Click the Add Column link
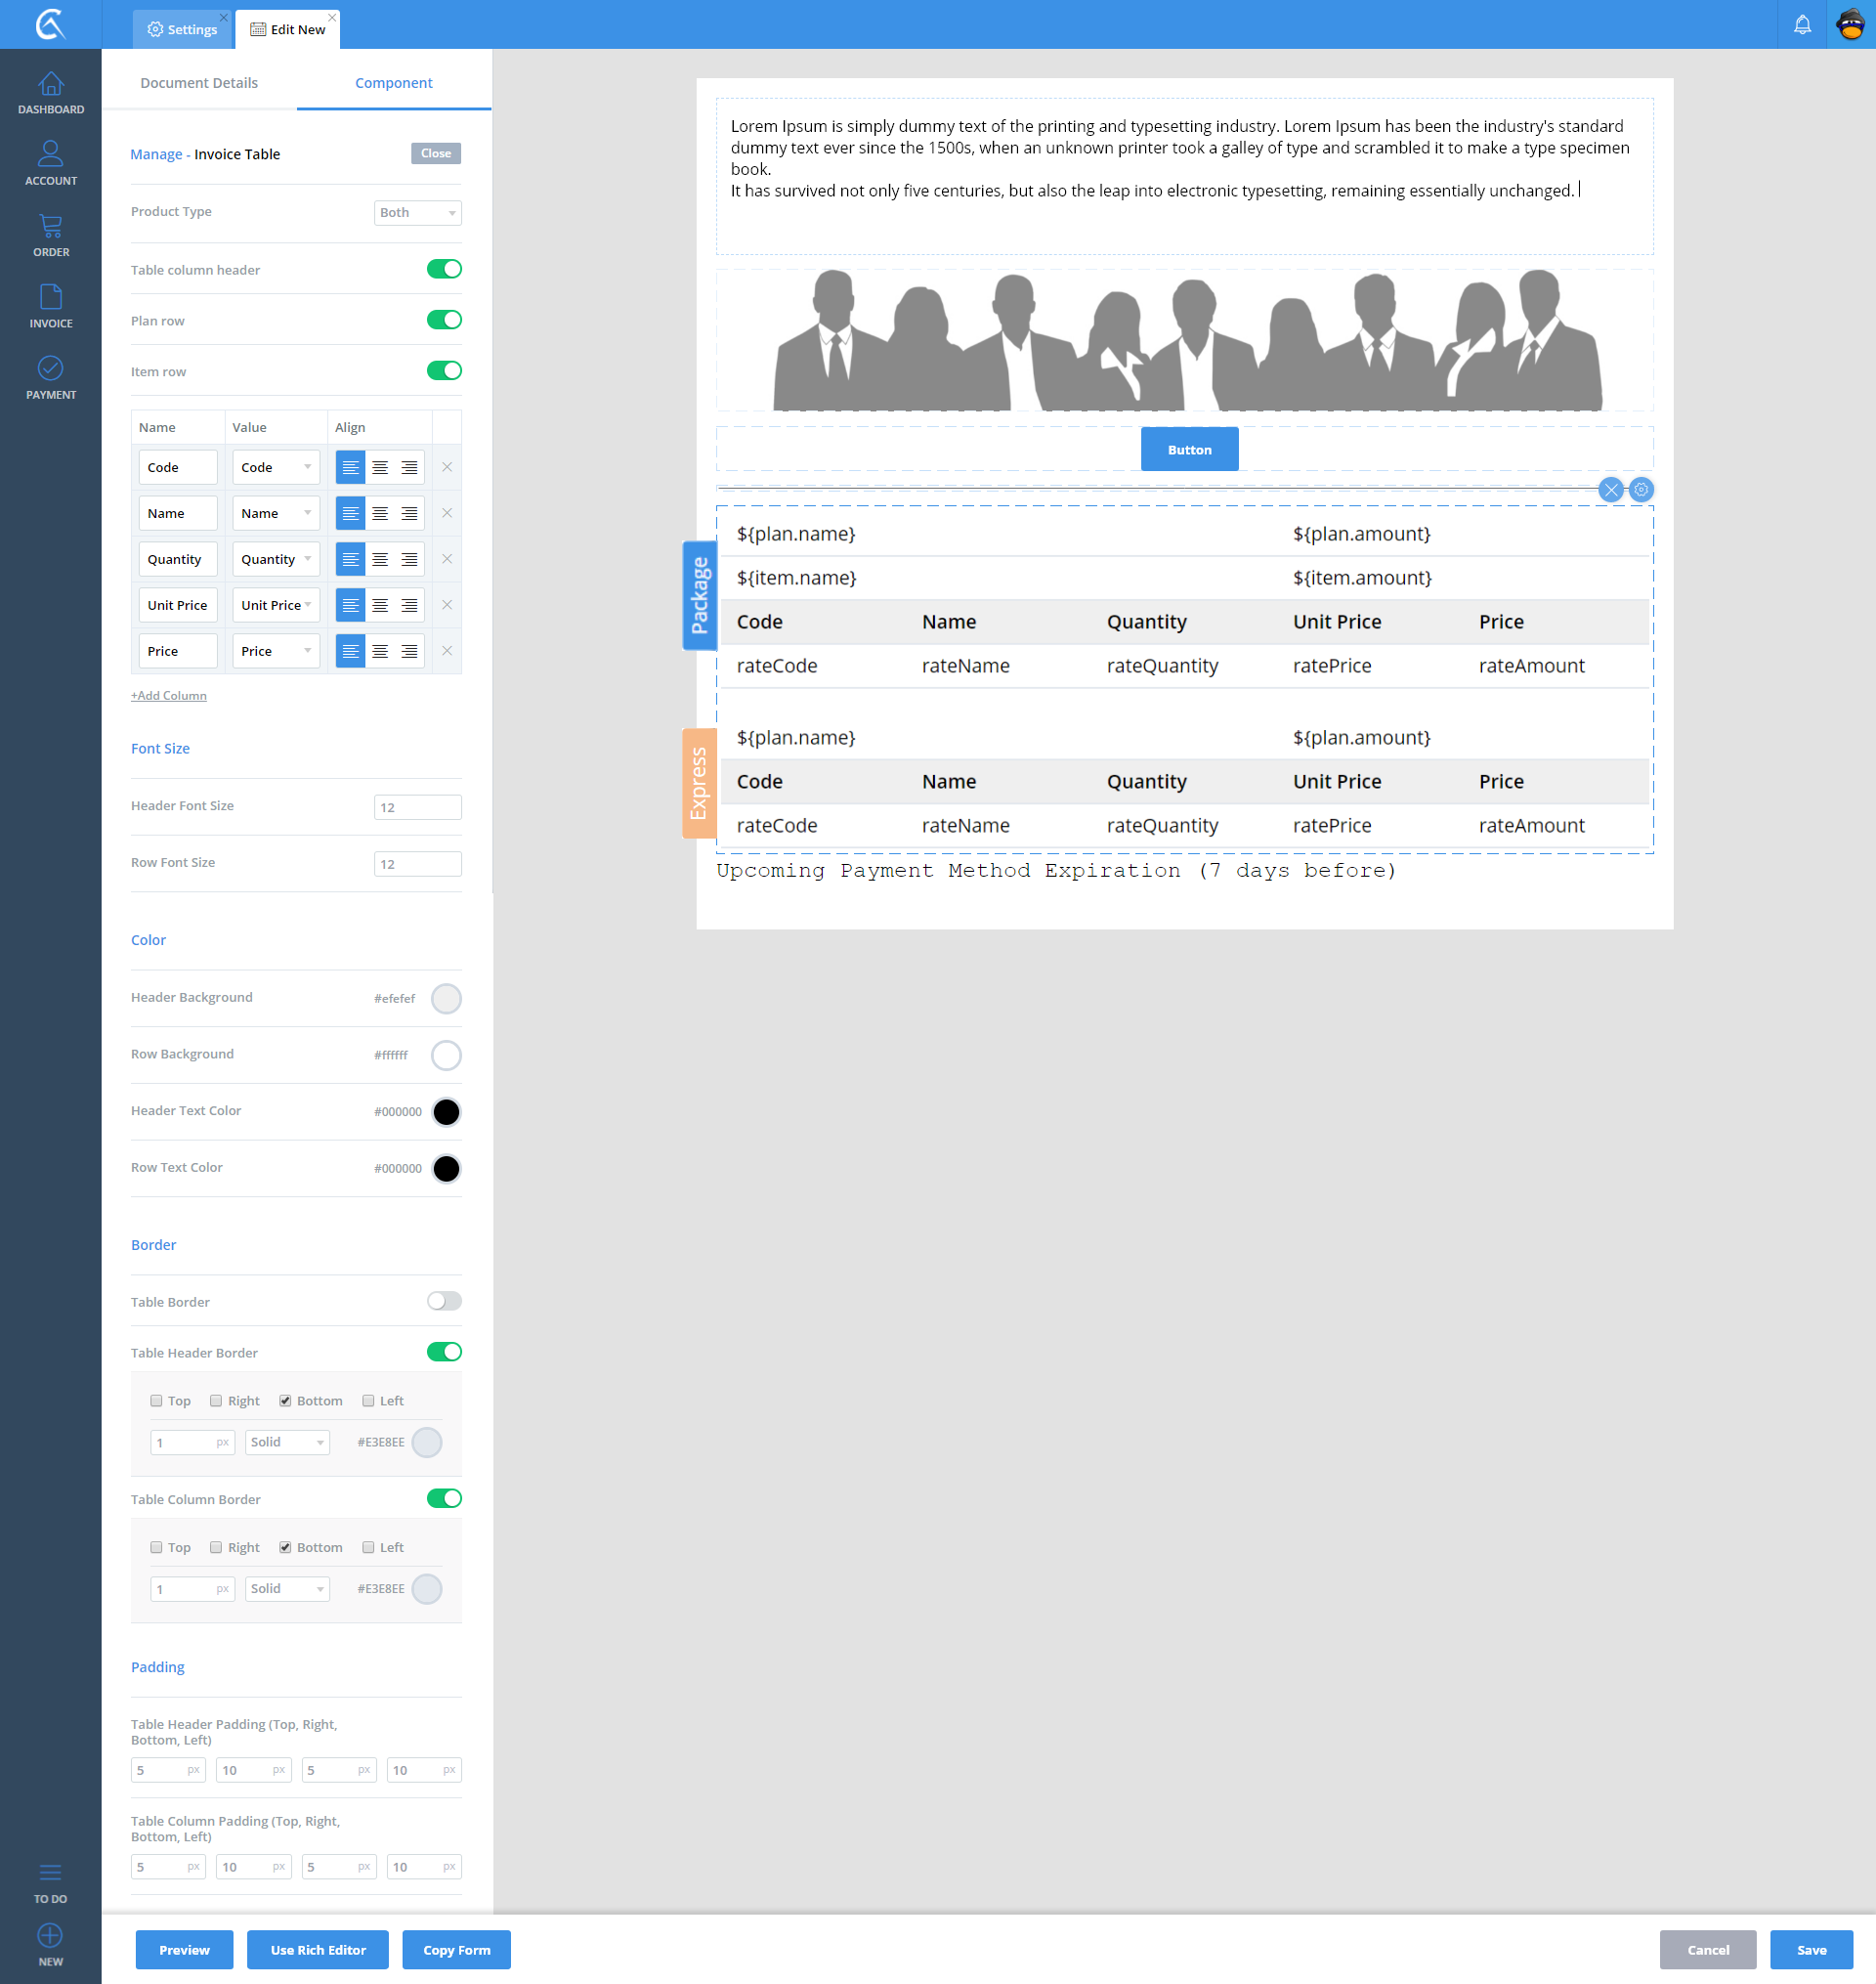1876x1984 pixels. [x=169, y=696]
